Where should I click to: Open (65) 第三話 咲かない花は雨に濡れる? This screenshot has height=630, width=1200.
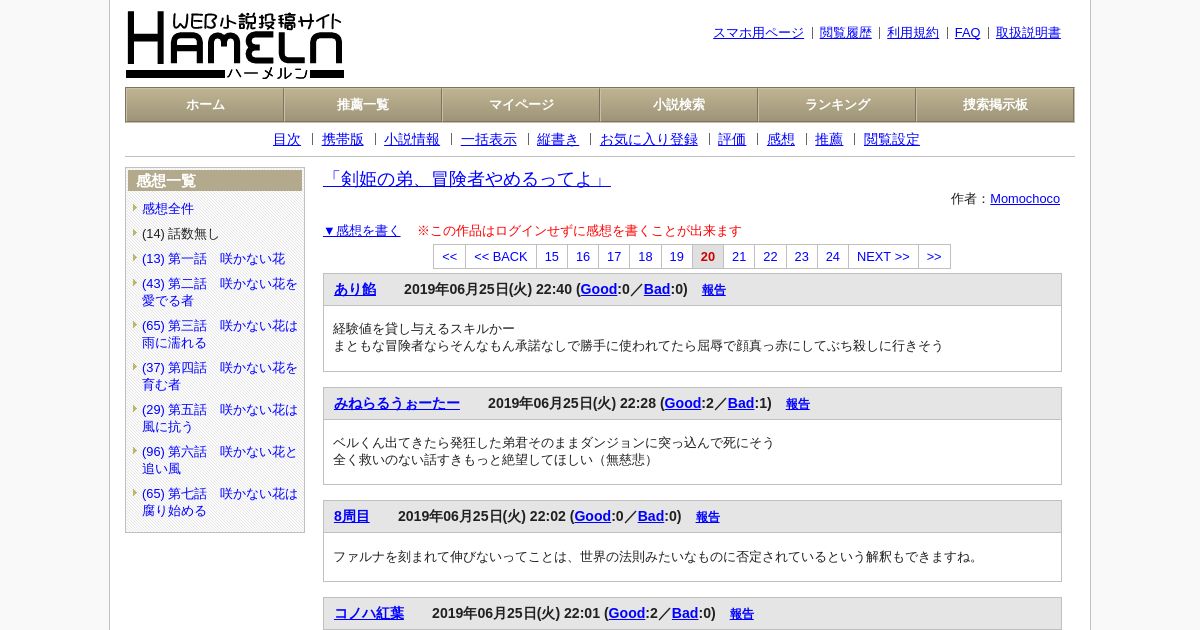[220, 334]
